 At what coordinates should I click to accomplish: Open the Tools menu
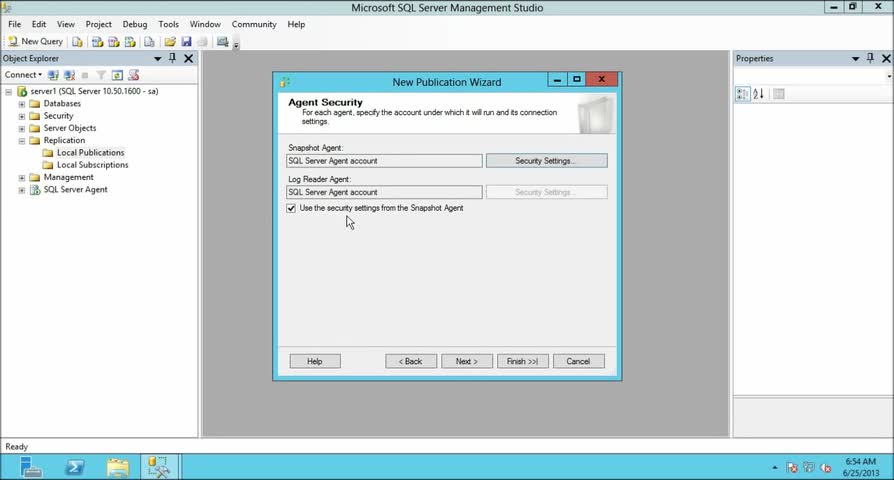click(168, 25)
